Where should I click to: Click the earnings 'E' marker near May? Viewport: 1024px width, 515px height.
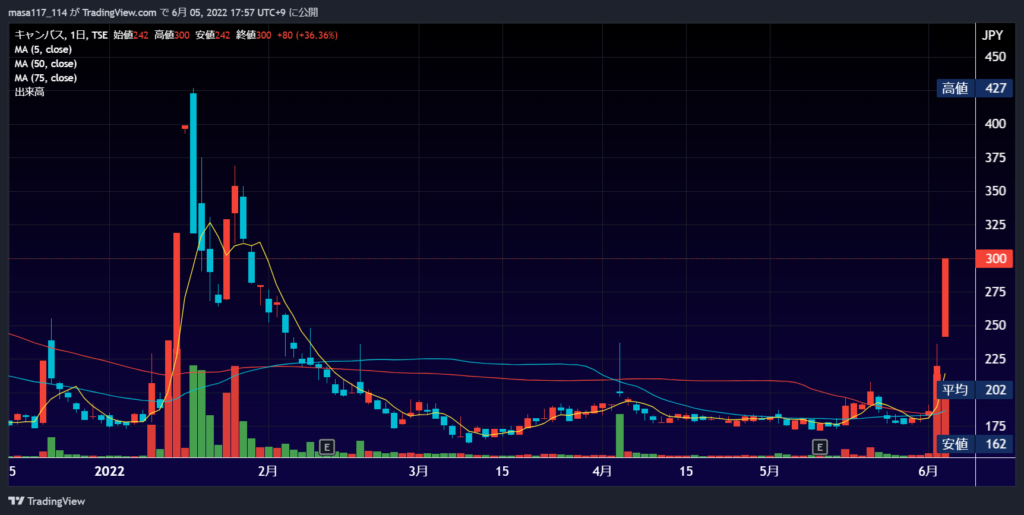820,447
